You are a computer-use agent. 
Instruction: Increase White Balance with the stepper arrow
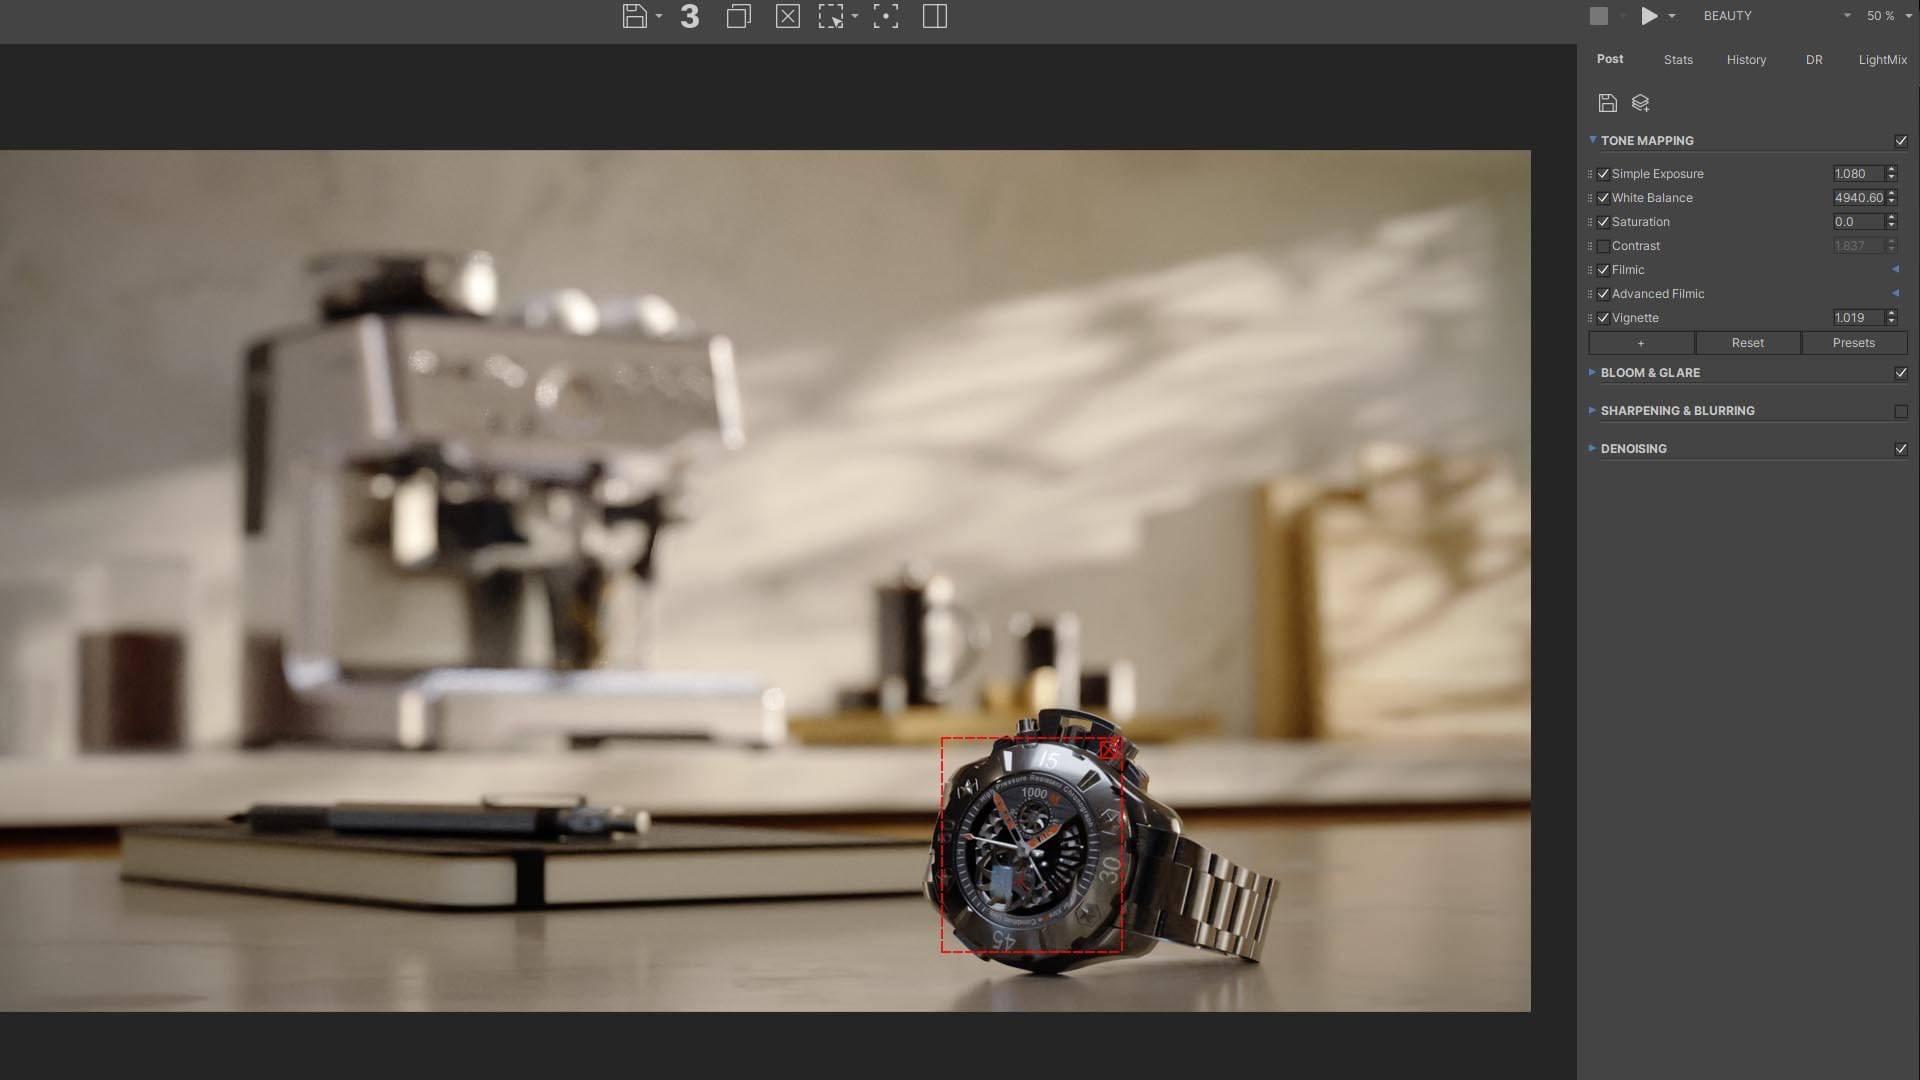point(1890,193)
